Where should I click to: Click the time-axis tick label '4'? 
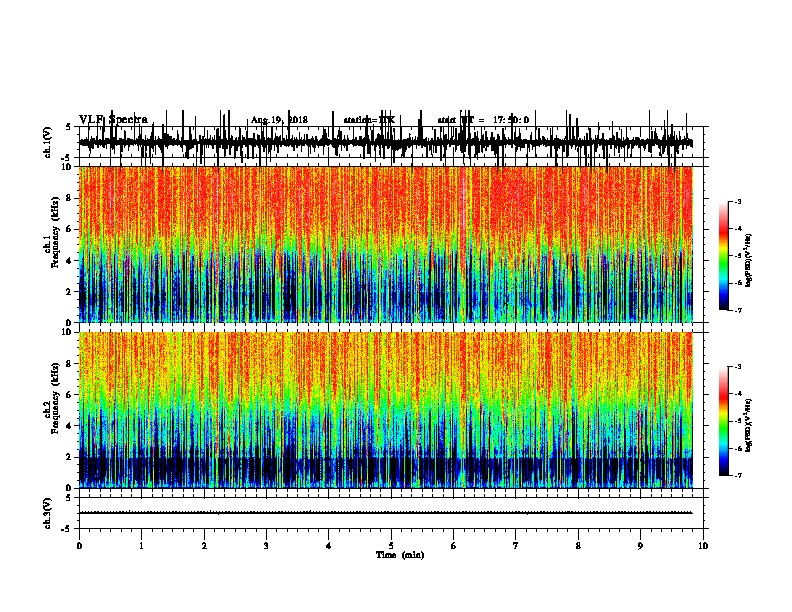[x=329, y=546]
